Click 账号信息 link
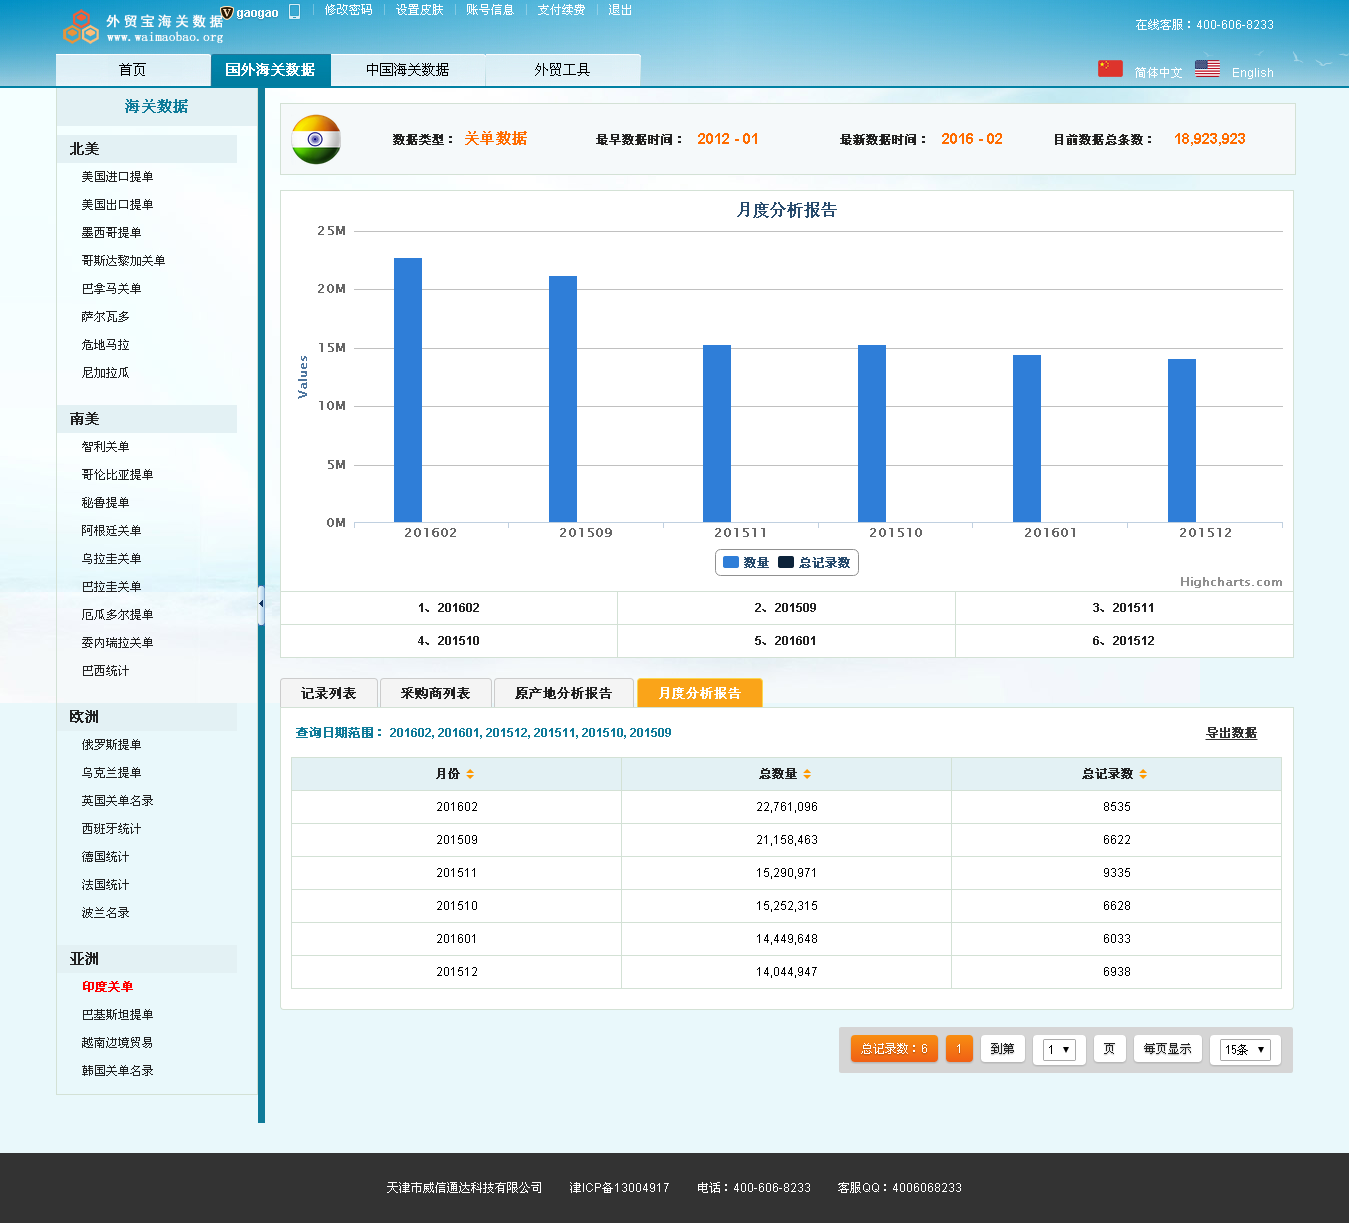The width and height of the screenshot is (1349, 1223). coord(490,10)
